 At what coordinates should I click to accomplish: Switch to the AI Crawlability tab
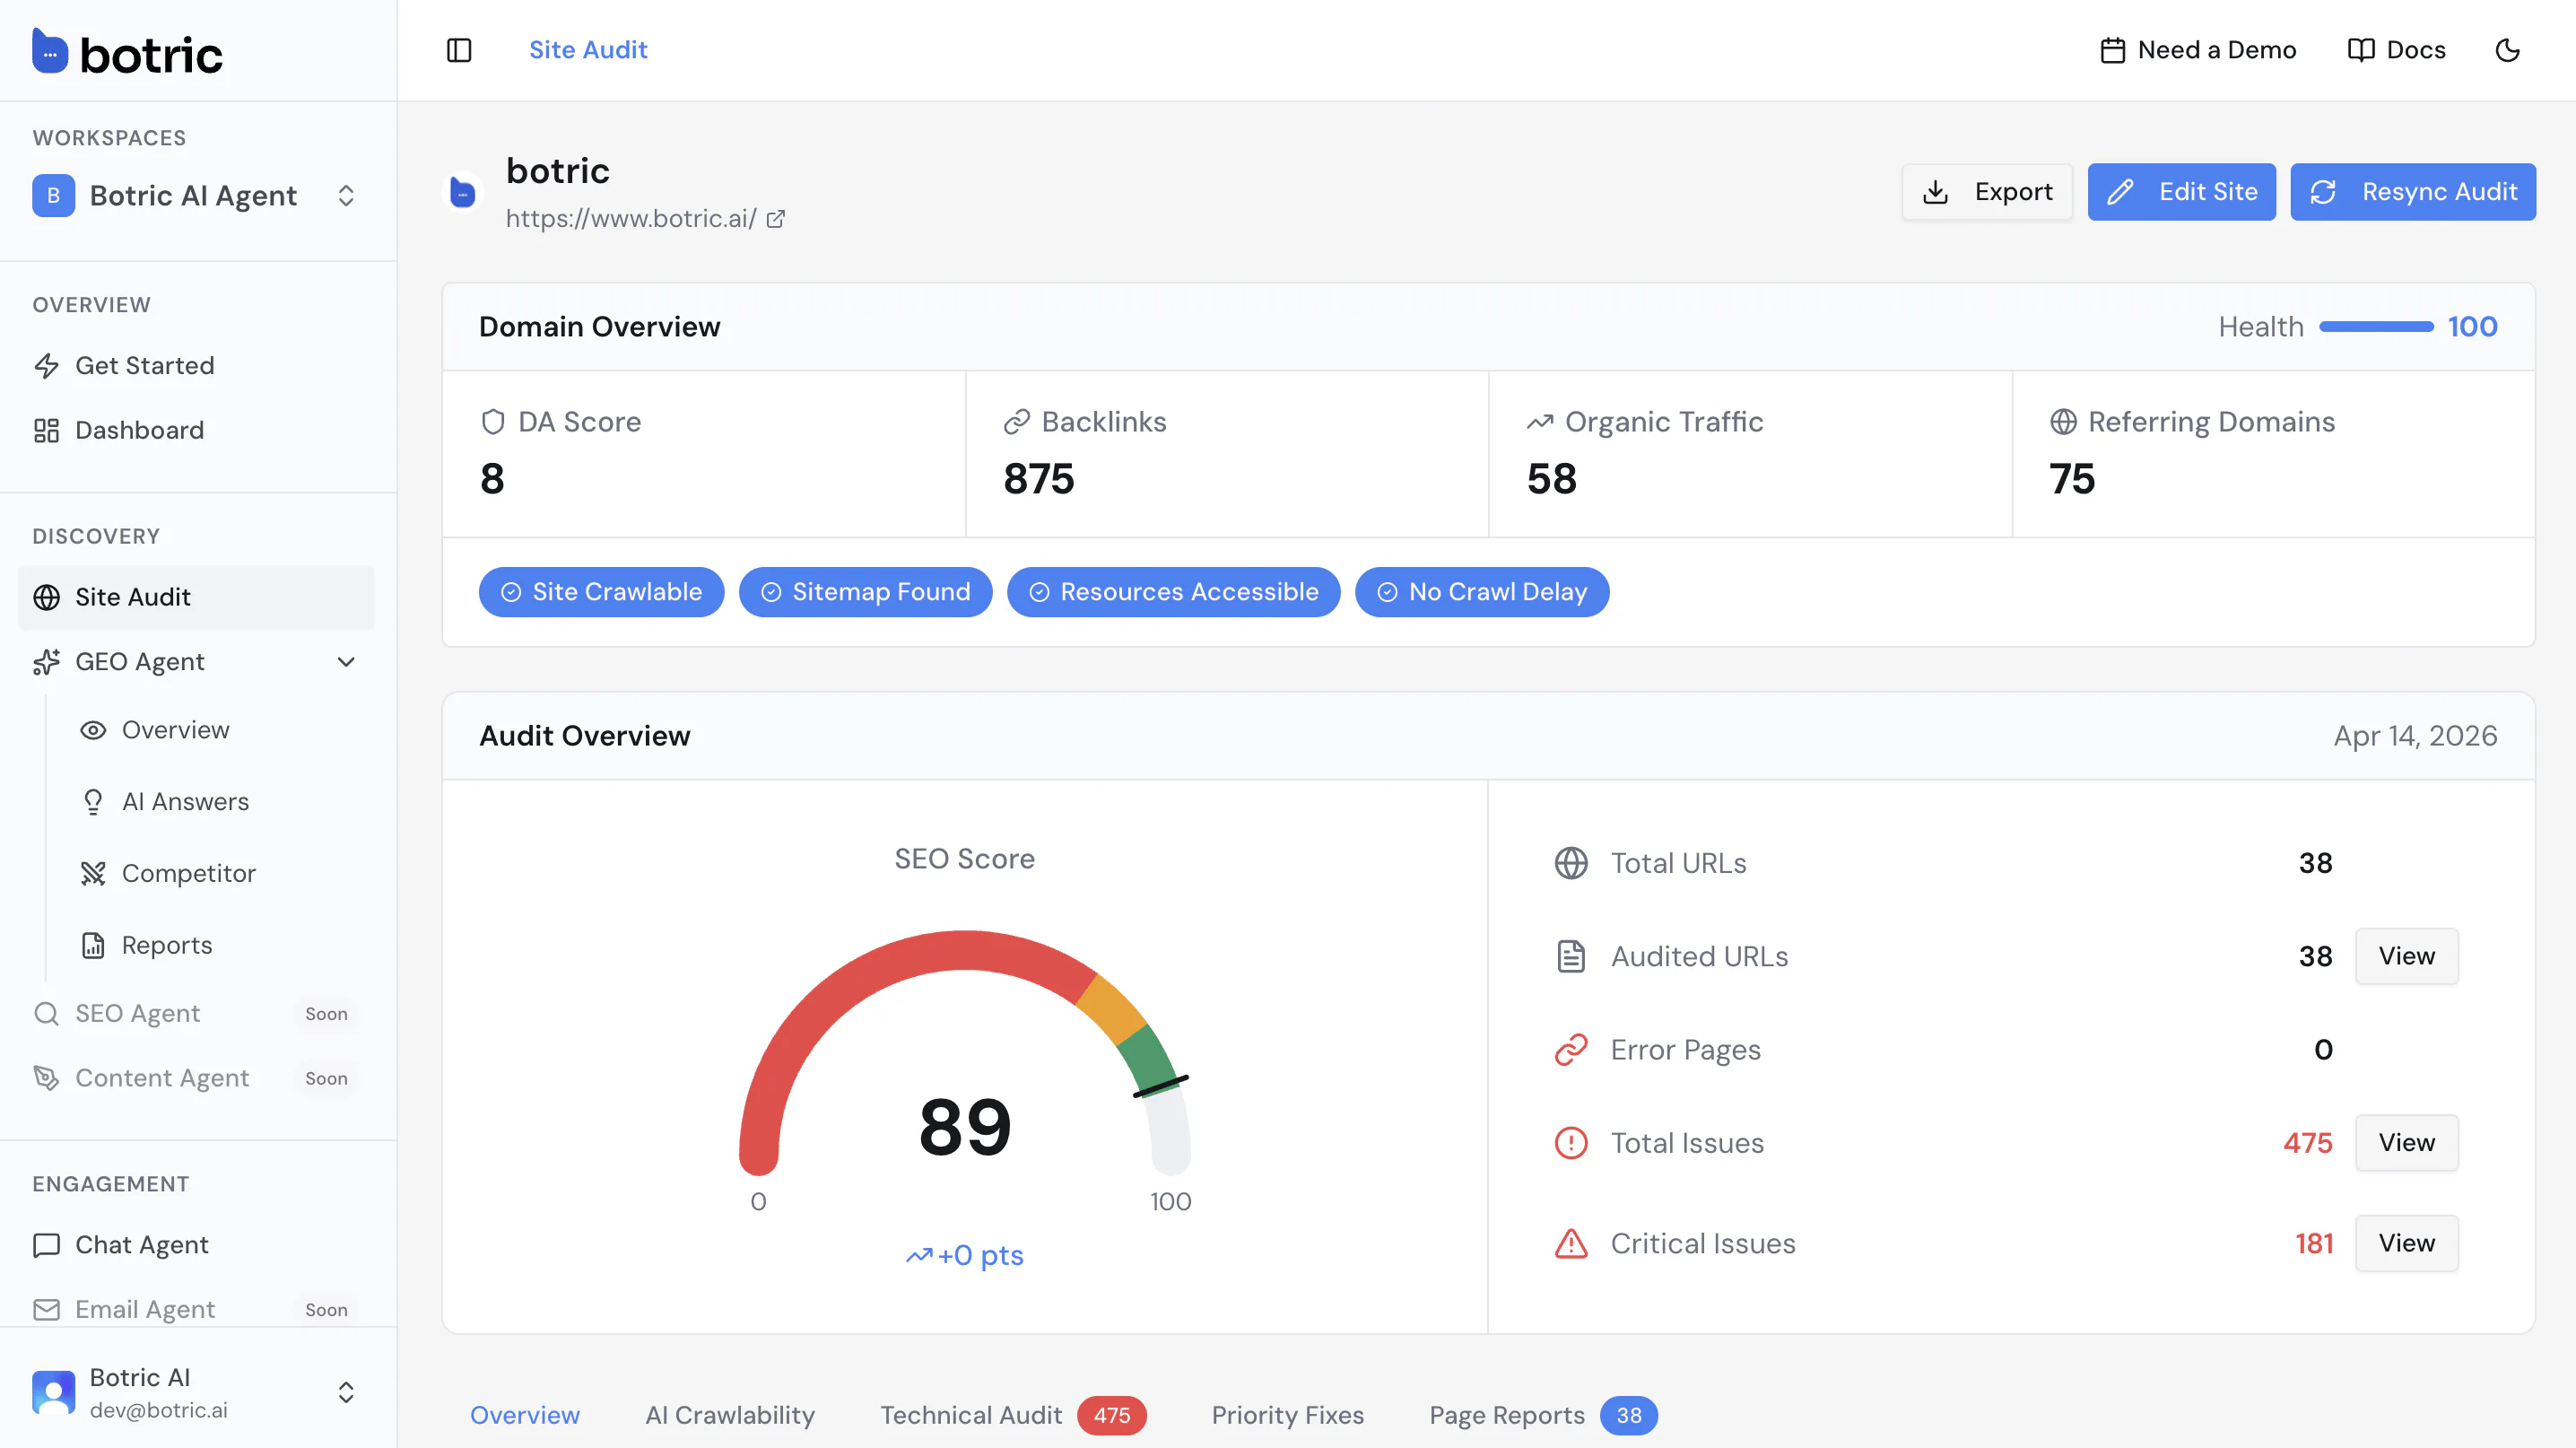coord(730,1415)
